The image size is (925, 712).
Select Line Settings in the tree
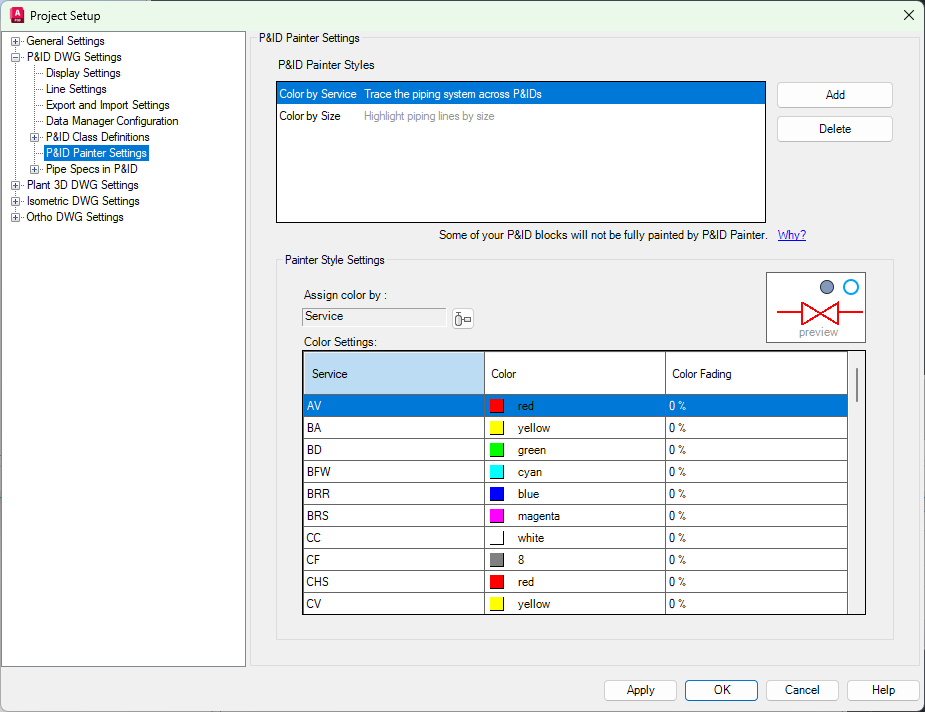[x=76, y=89]
